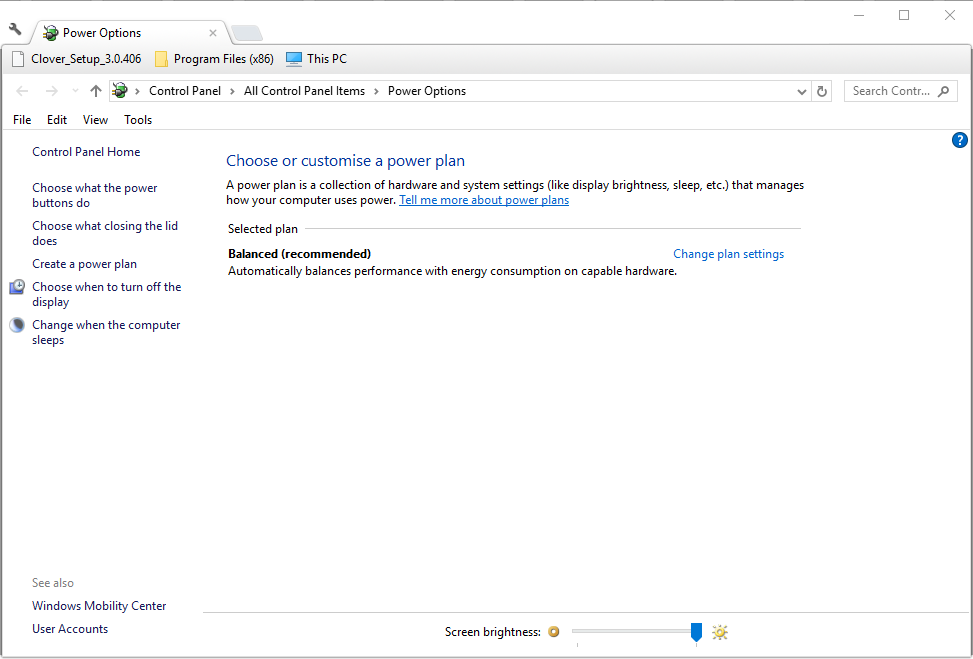Click the screen brightness slider handle
Viewport: 973px width, 659px height.
[696, 631]
